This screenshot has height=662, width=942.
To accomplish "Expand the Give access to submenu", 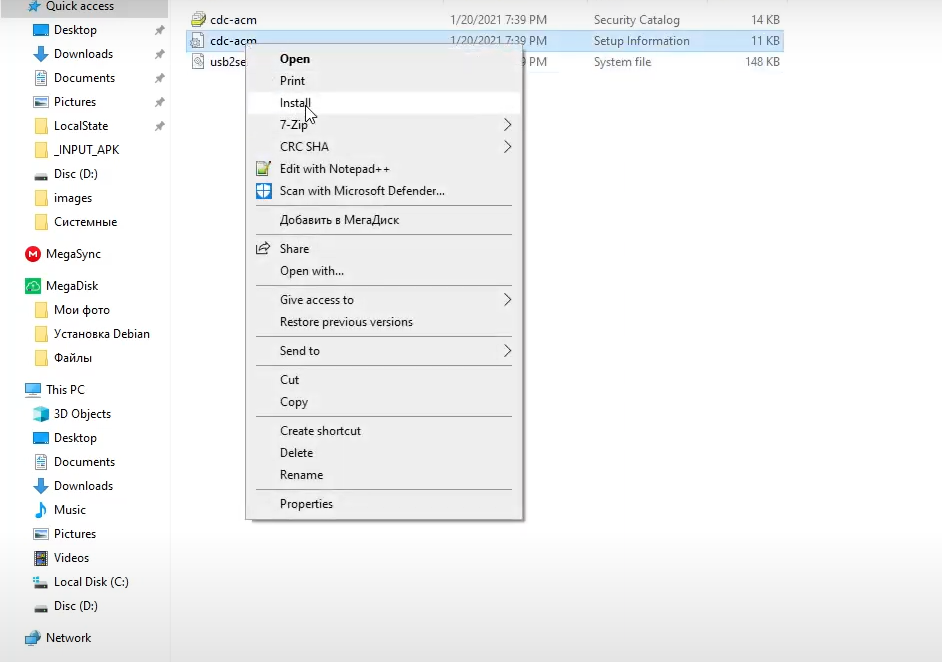I will 507,300.
